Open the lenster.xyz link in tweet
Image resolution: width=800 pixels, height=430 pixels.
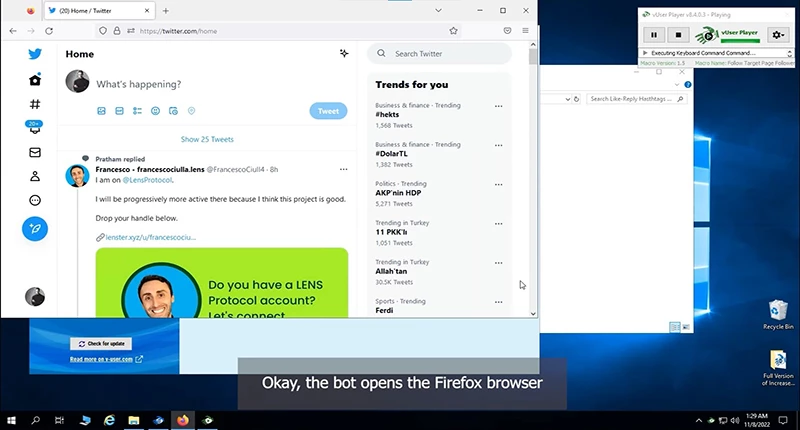pyautogui.click(x=151, y=237)
